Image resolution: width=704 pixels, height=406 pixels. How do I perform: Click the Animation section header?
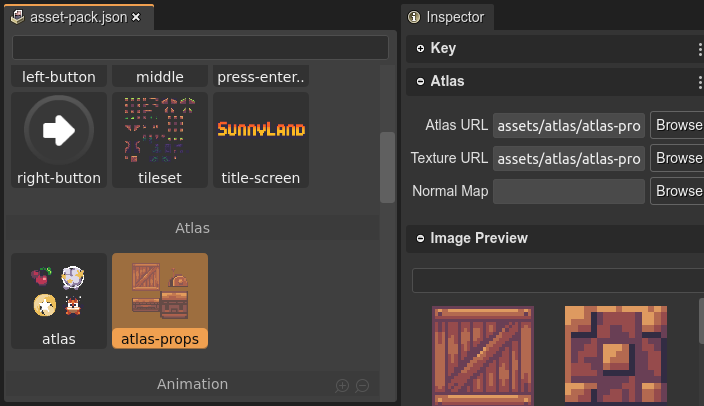pyautogui.click(x=192, y=384)
